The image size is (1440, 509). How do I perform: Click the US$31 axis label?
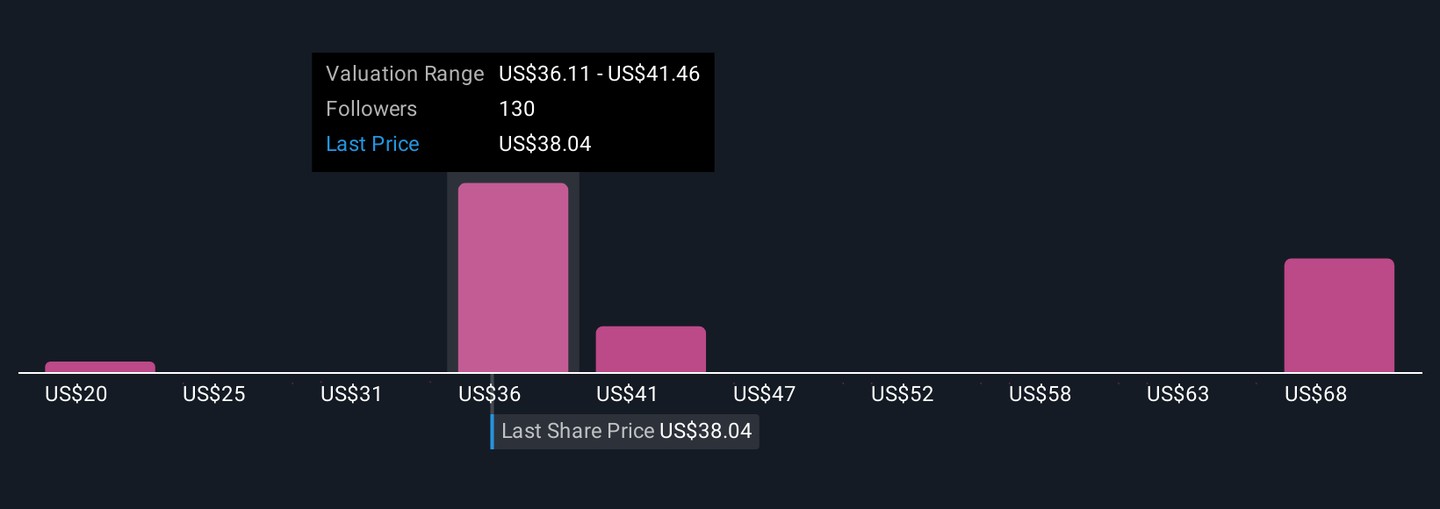351,394
